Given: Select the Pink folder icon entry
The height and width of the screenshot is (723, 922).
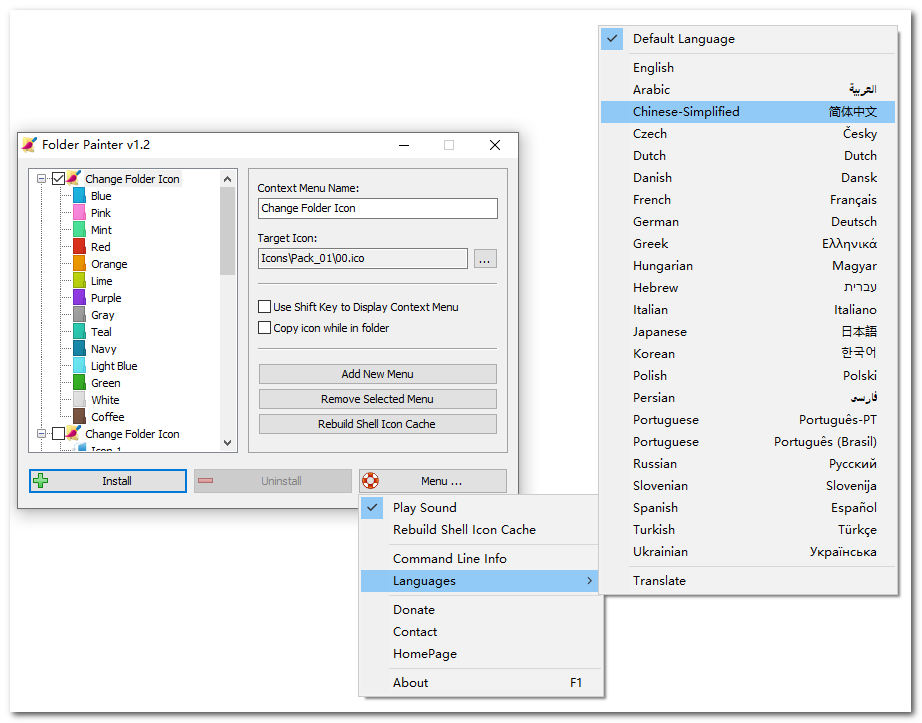Looking at the screenshot, I should pyautogui.click(x=80, y=213).
